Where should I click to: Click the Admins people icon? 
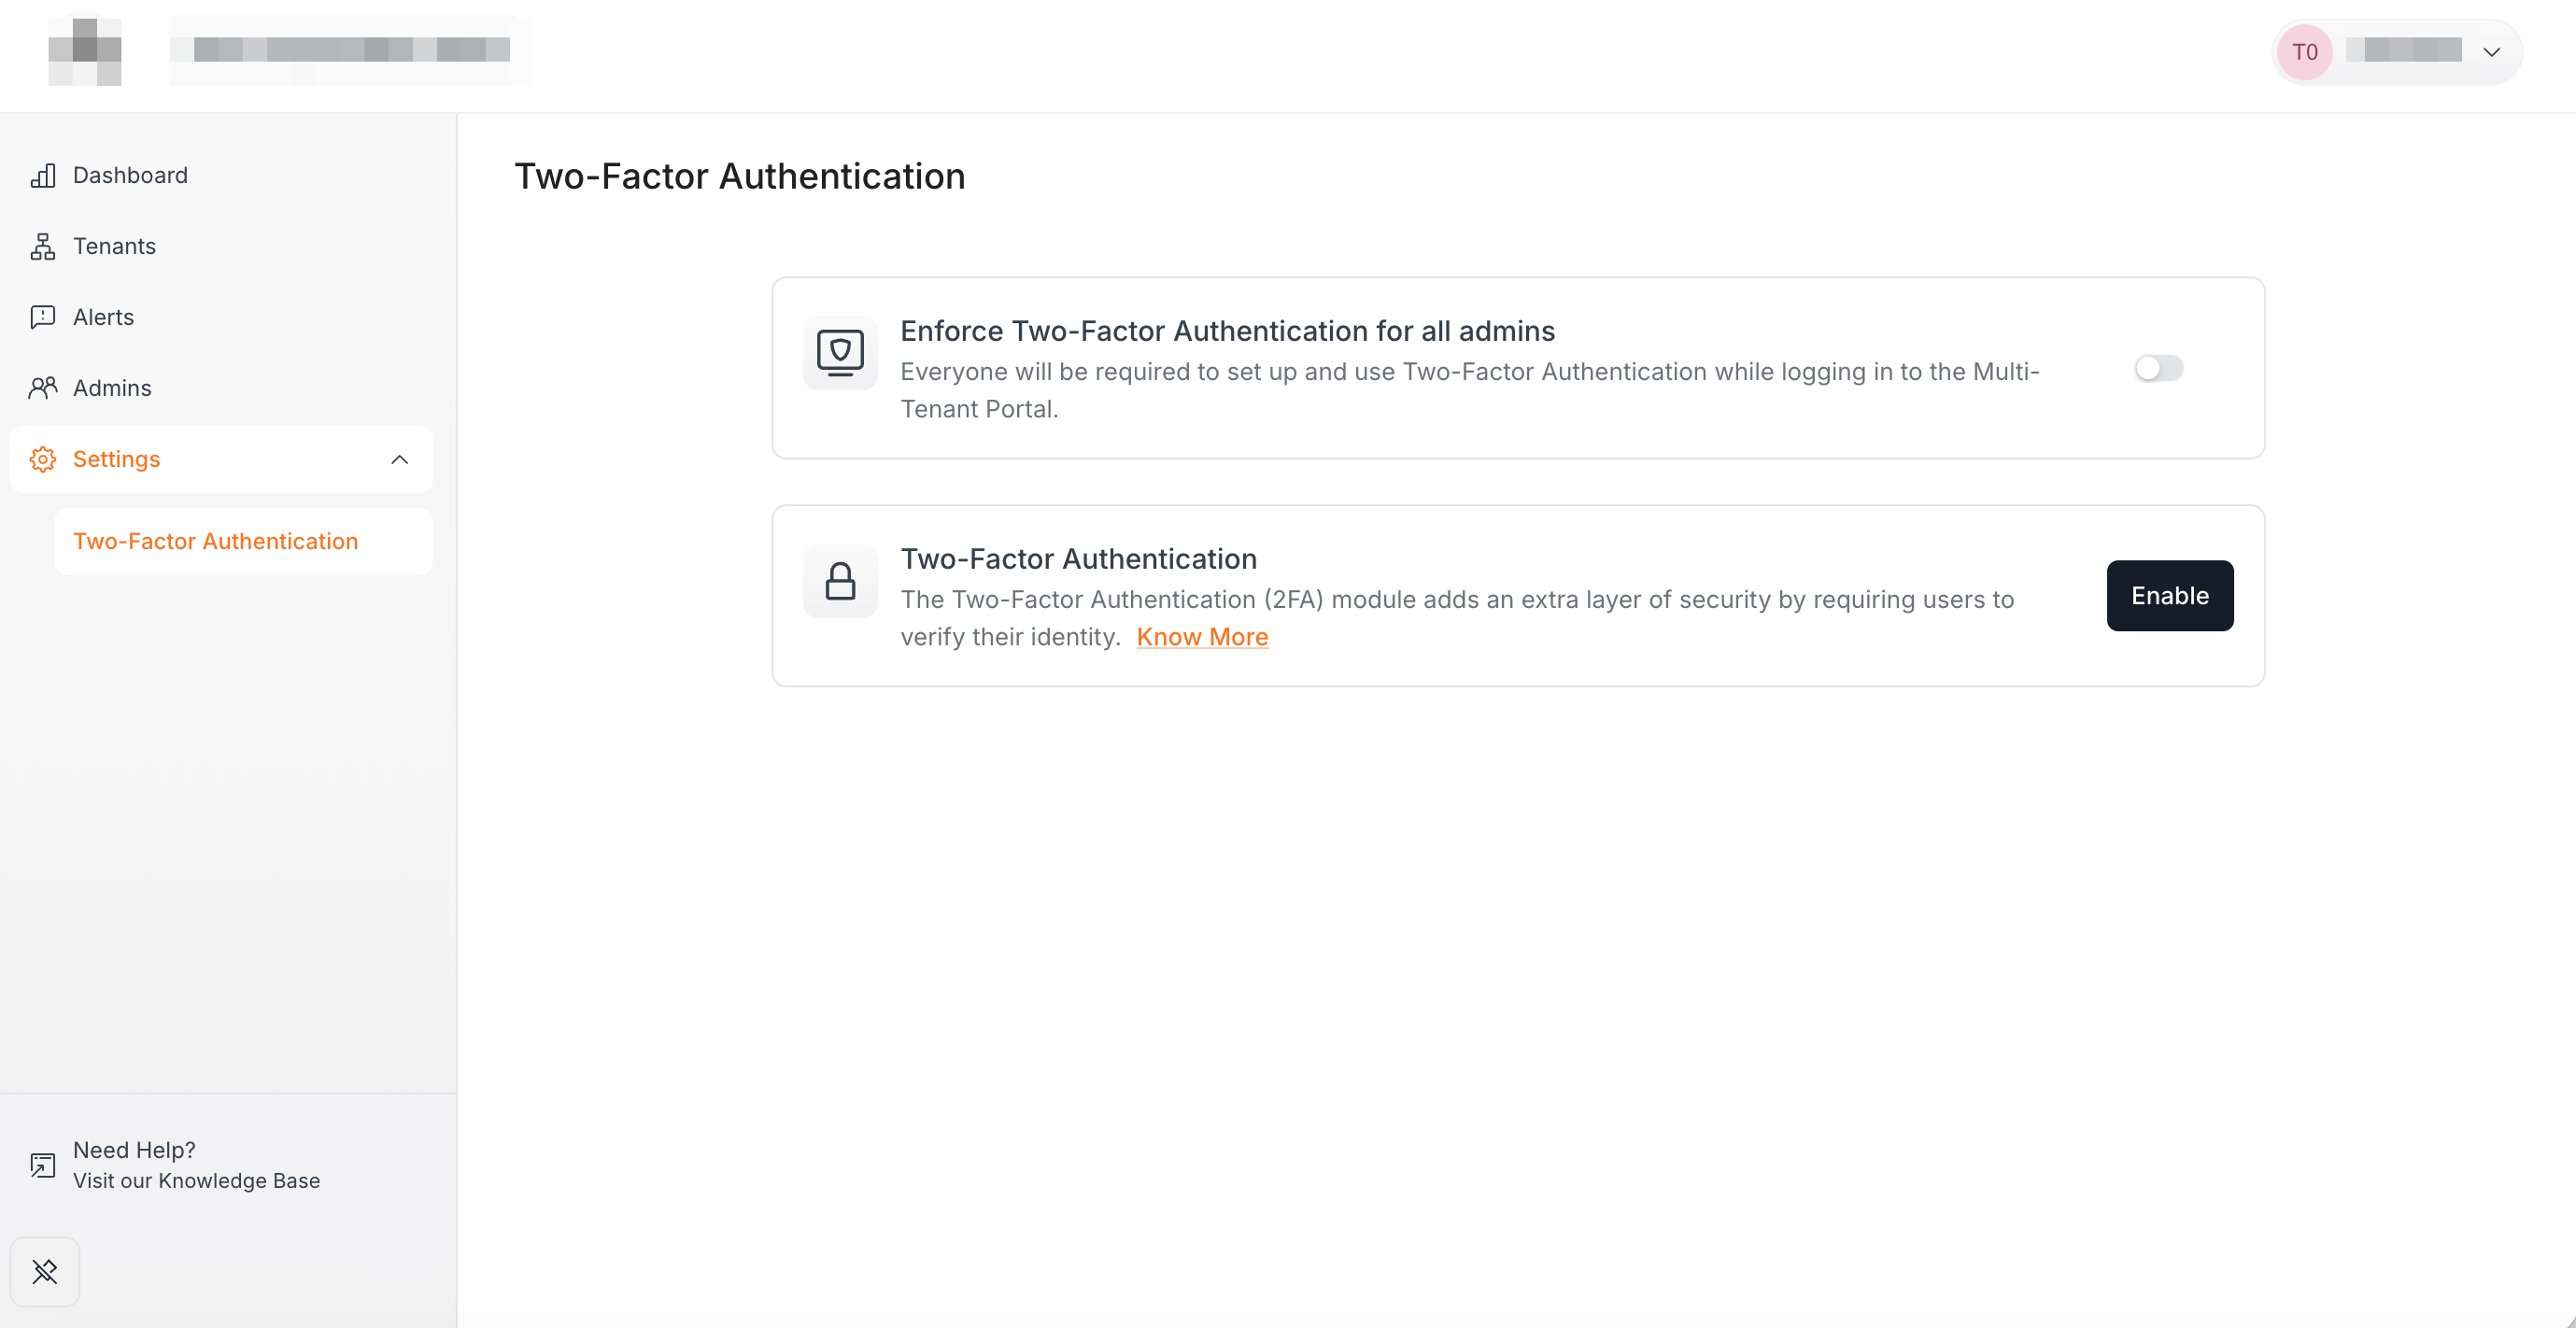(43, 388)
